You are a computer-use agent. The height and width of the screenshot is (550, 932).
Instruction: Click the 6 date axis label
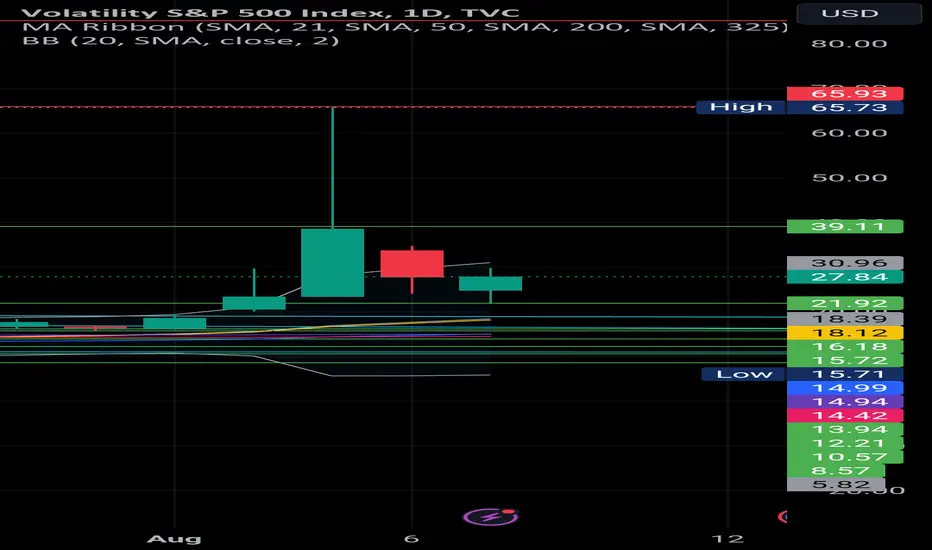[x=411, y=539]
